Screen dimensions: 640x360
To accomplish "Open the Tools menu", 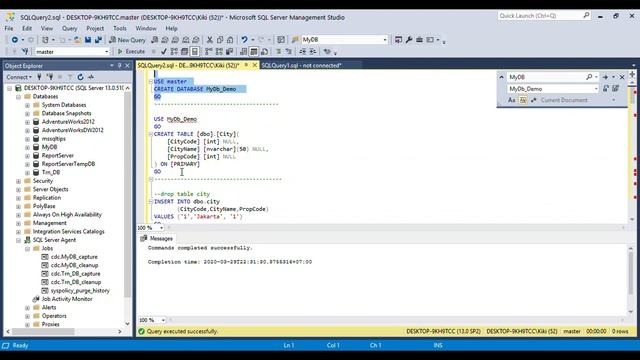I will click(120, 28).
